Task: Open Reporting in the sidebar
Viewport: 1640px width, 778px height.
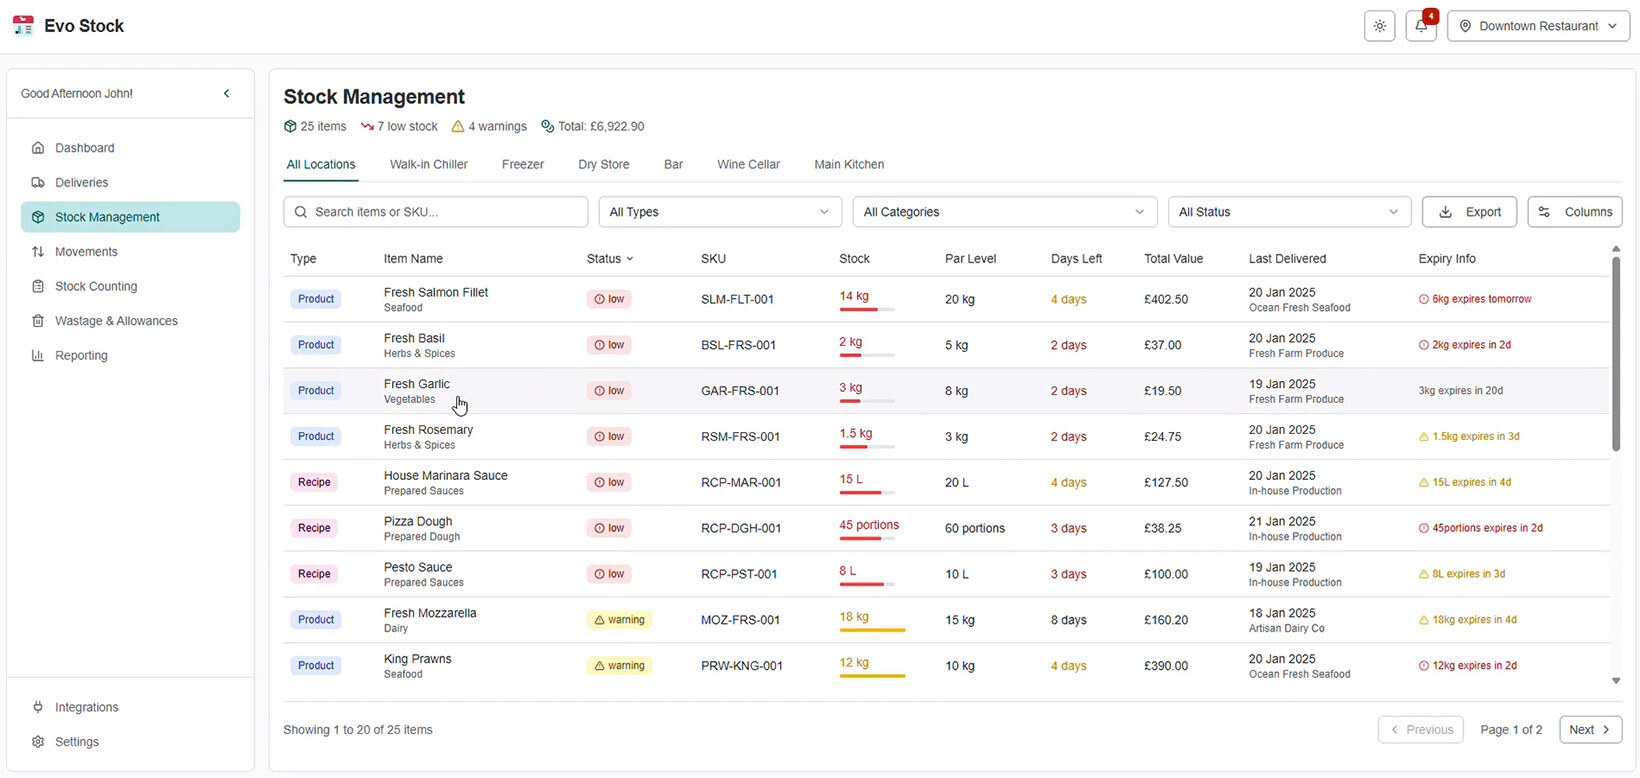Action: pos(81,355)
